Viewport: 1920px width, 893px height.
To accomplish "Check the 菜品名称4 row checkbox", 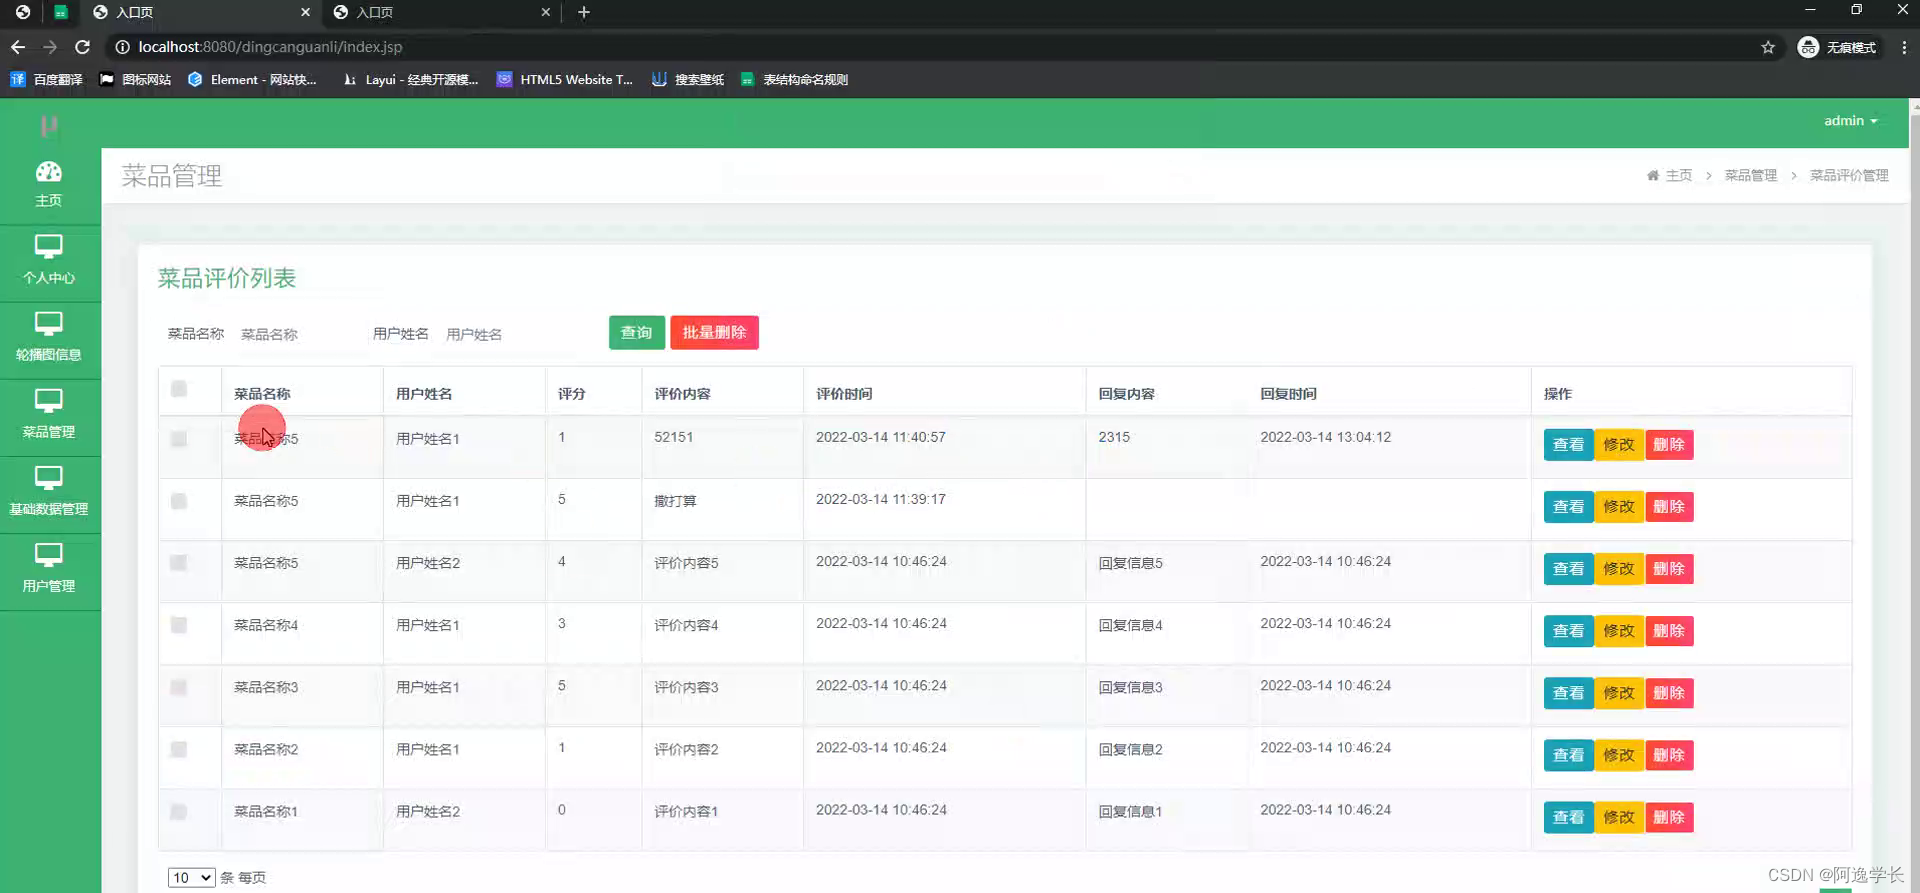I will coord(179,625).
